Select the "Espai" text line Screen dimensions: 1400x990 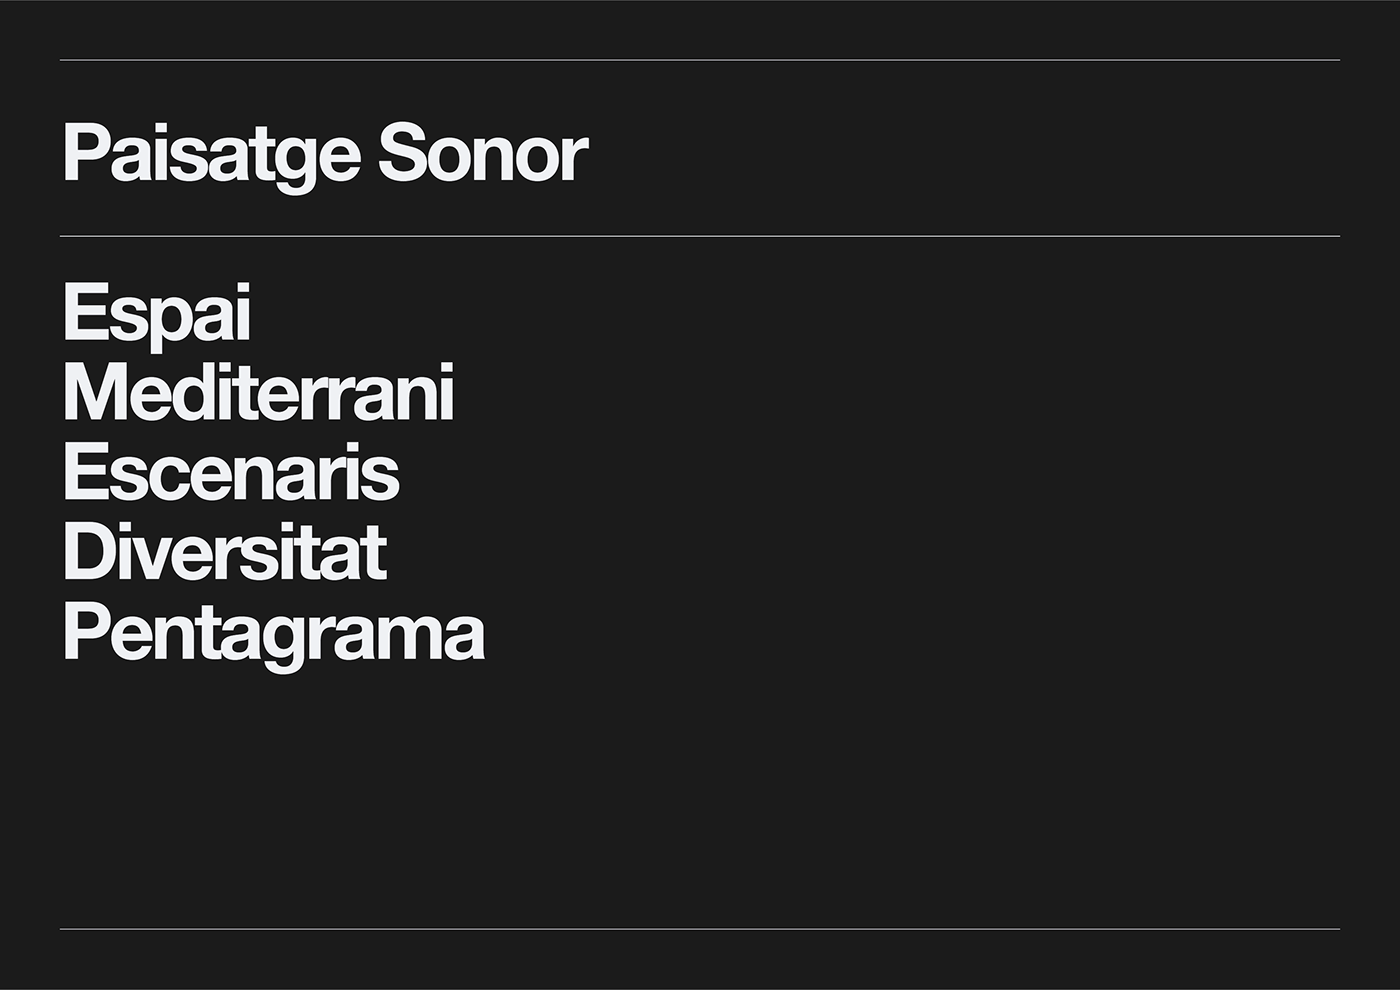point(157,316)
